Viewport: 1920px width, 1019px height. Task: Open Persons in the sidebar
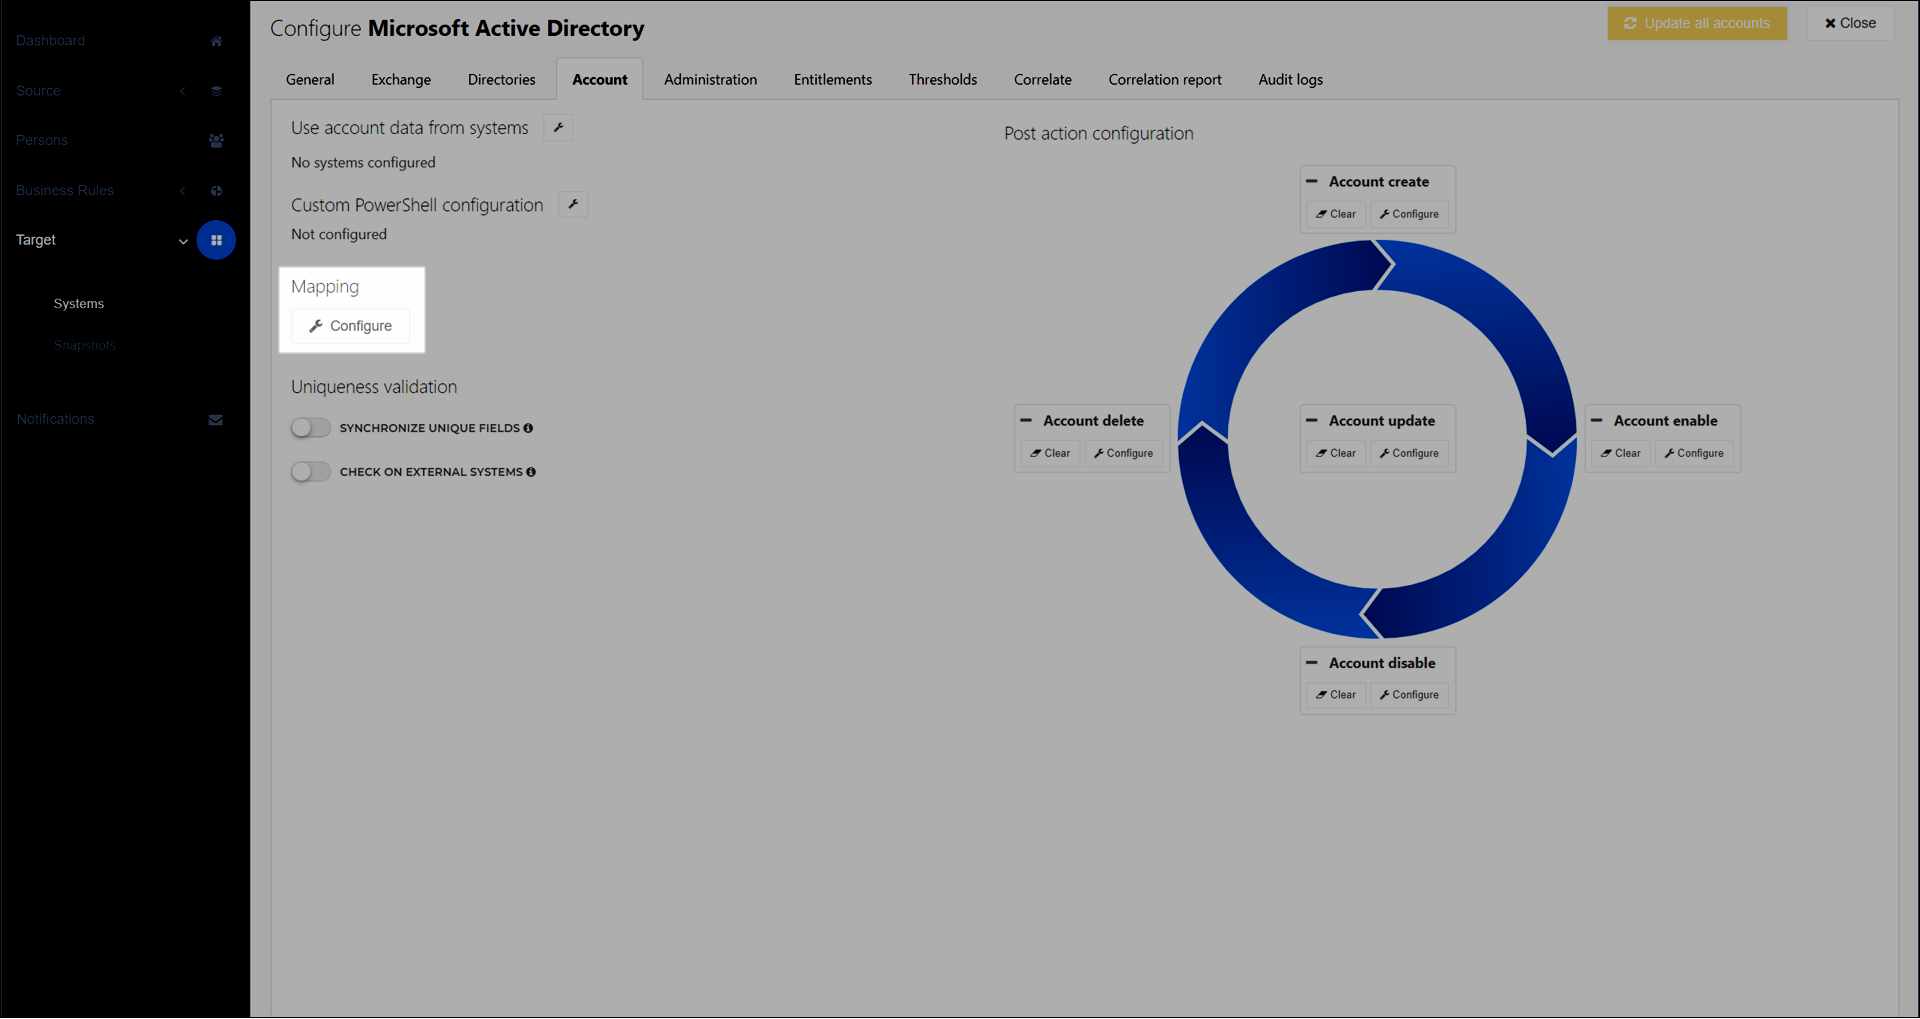click(42, 141)
